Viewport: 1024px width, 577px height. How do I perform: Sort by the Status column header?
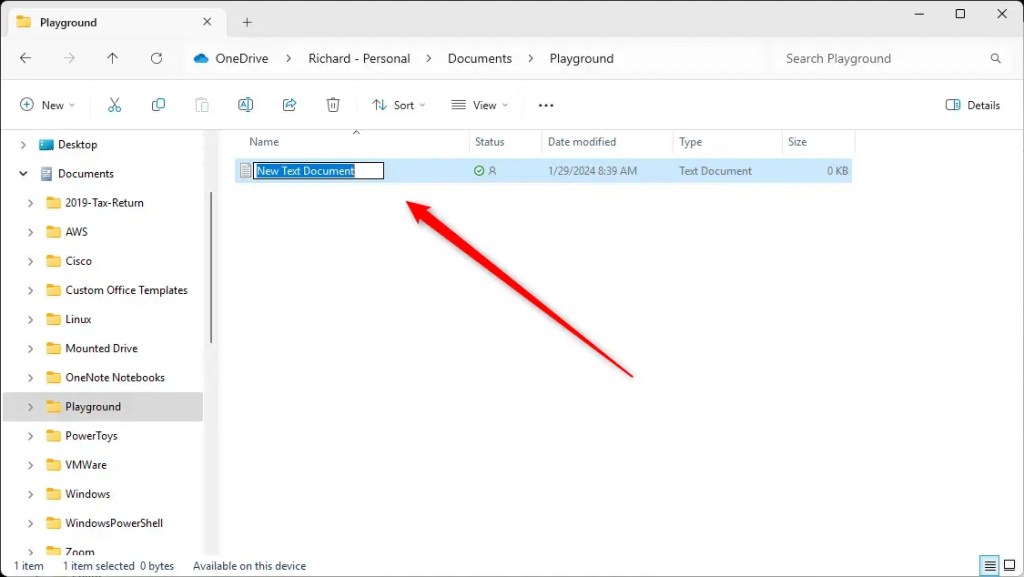(x=490, y=142)
